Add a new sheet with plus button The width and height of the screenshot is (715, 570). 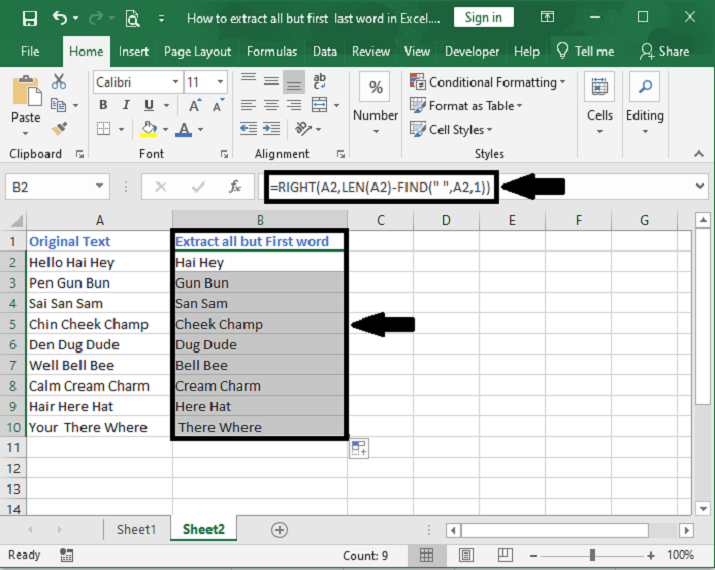pyautogui.click(x=279, y=530)
